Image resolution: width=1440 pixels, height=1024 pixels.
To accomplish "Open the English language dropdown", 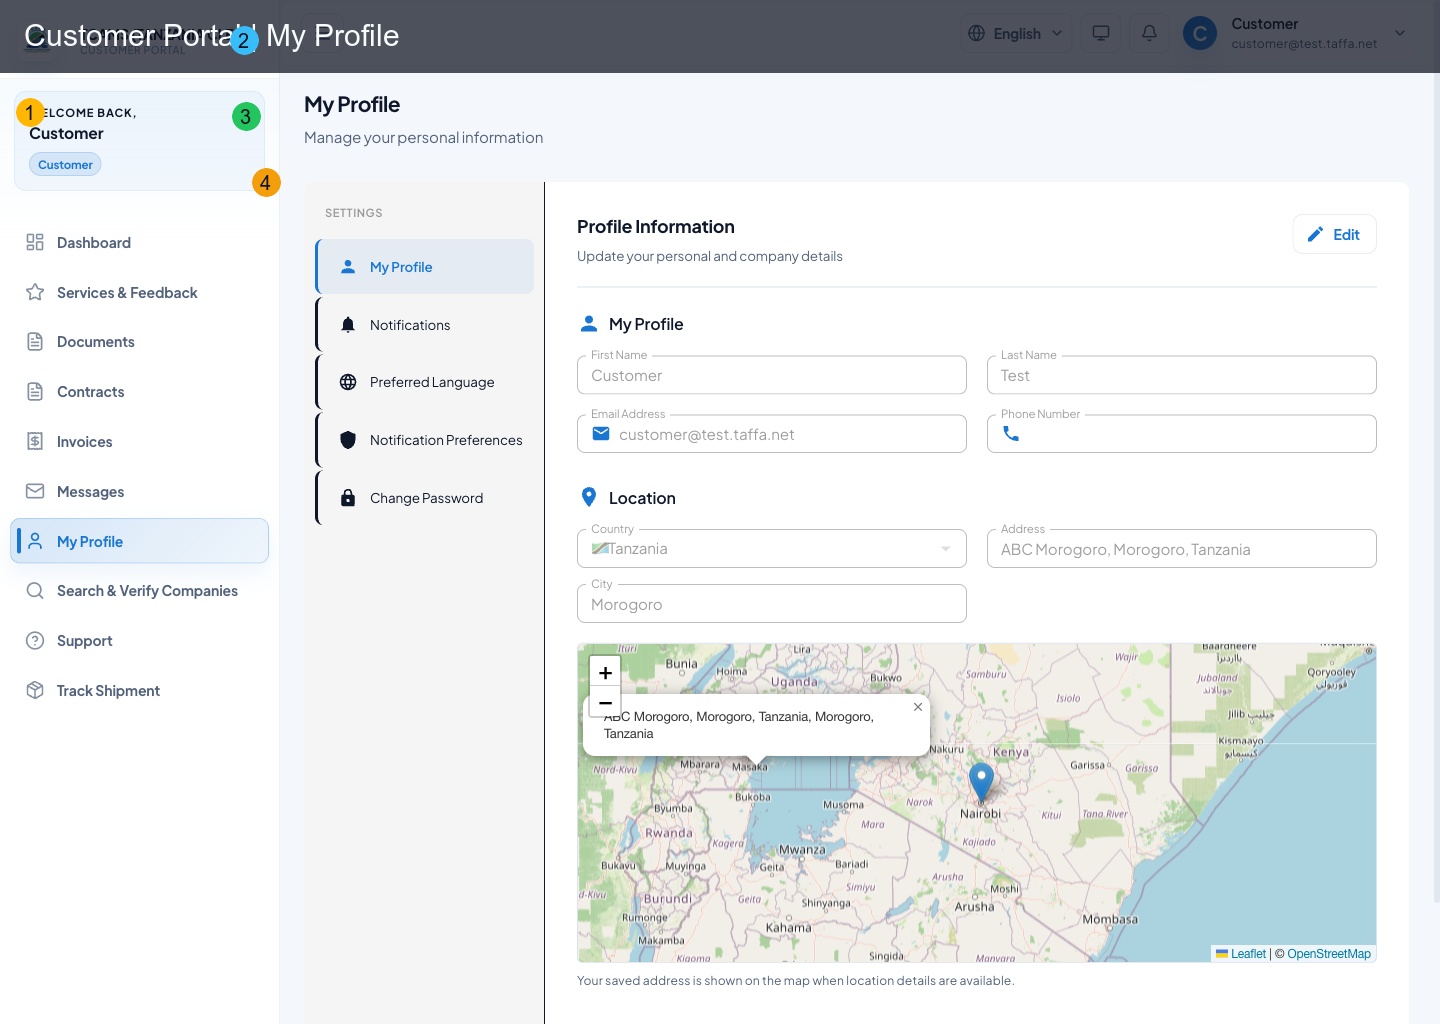I will [x=1015, y=33].
